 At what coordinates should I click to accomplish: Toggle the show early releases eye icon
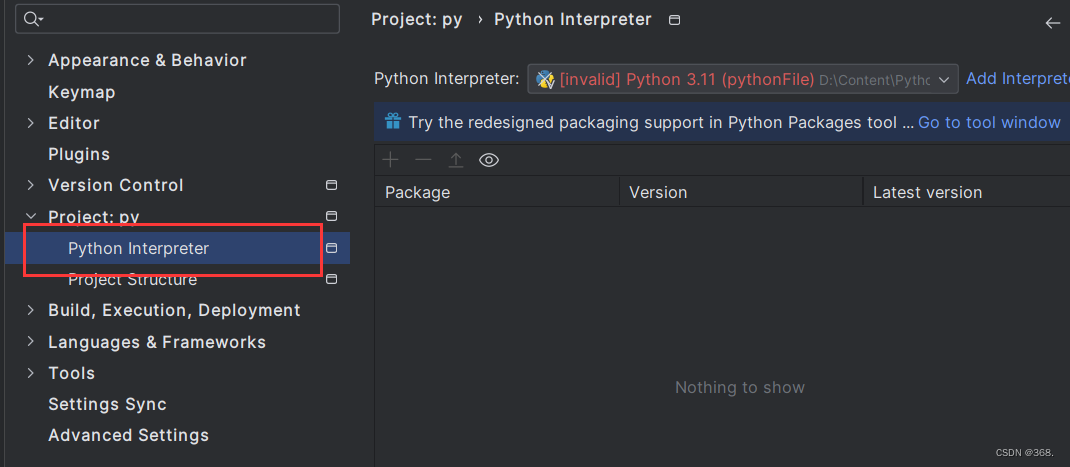click(488, 160)
